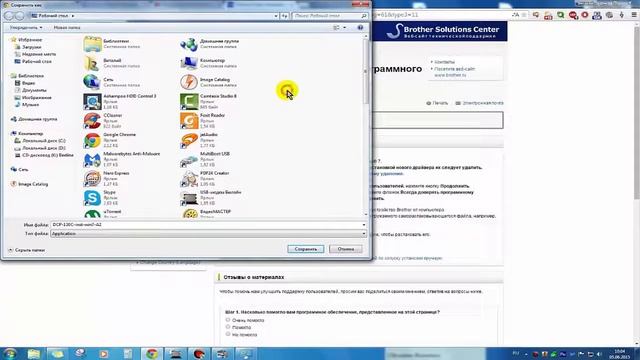Click the search Рабочий стол field

329,16
